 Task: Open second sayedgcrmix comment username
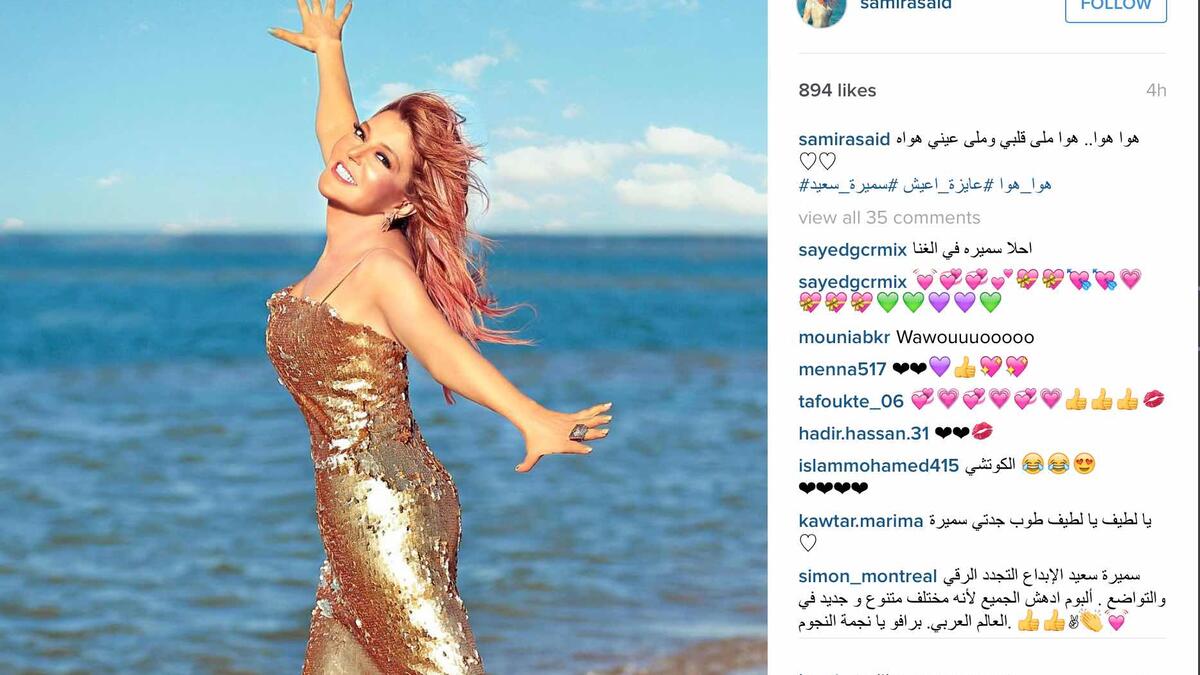(852, 281)
